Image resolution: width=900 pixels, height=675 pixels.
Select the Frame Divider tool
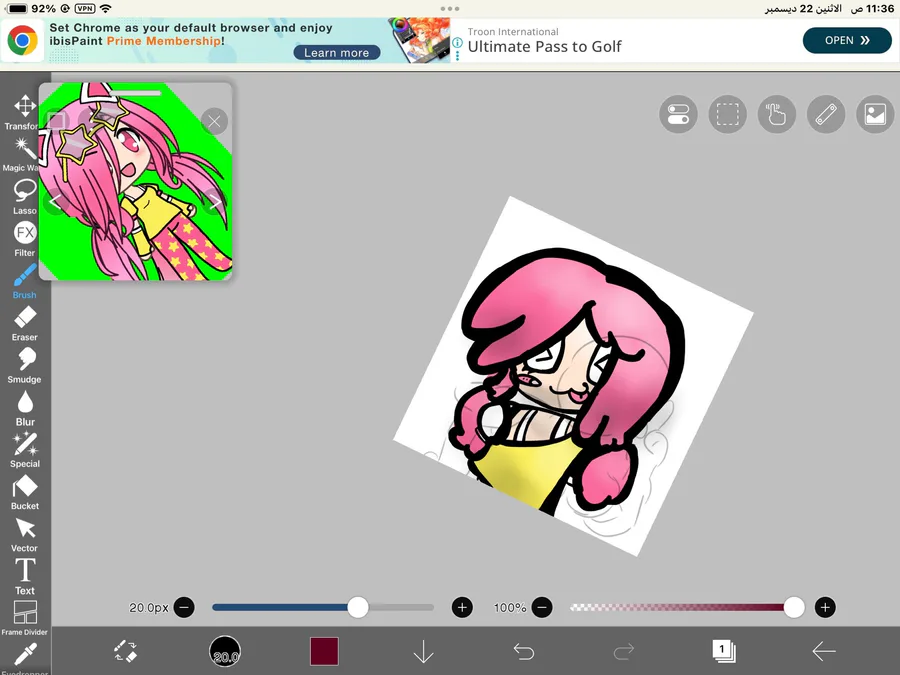(25, 618)
